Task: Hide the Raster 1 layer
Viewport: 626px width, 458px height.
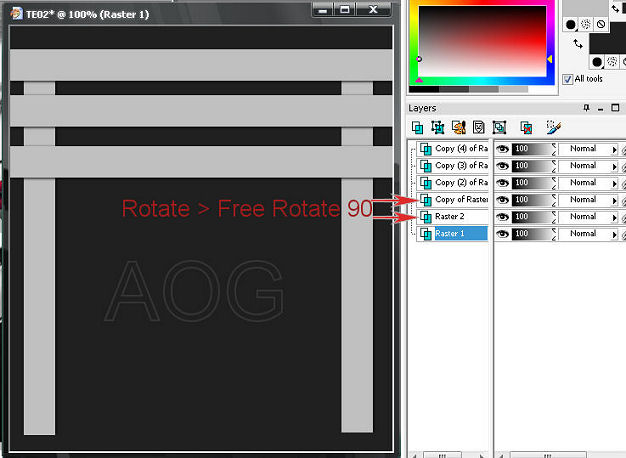Action: (x=503, y=234)
